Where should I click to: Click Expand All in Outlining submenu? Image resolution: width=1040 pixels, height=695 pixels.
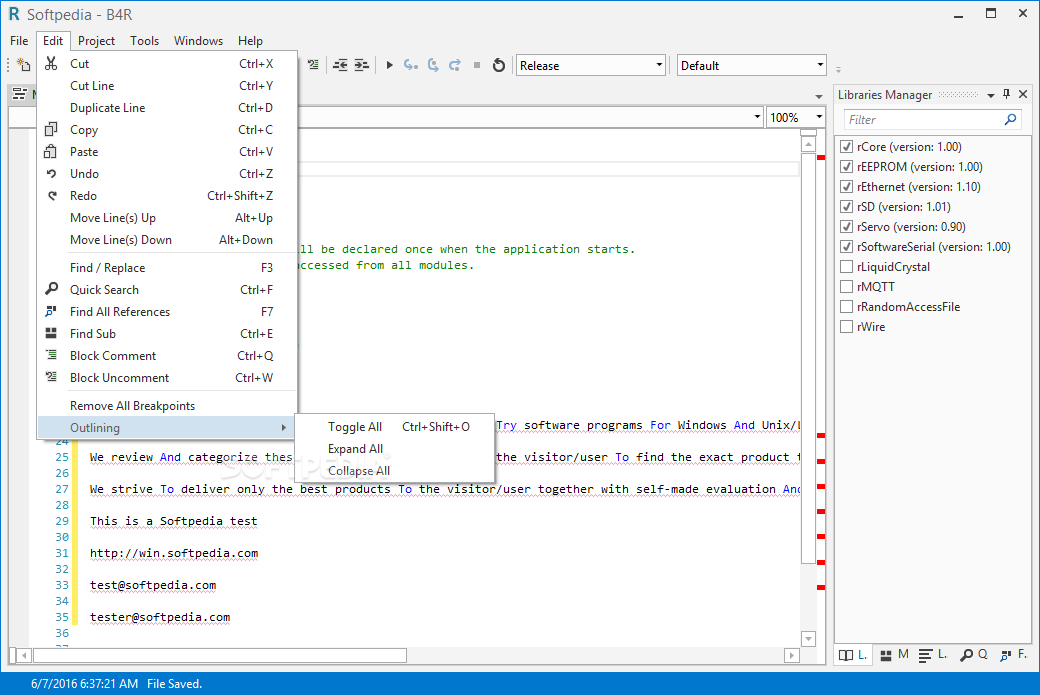(395, 449)
